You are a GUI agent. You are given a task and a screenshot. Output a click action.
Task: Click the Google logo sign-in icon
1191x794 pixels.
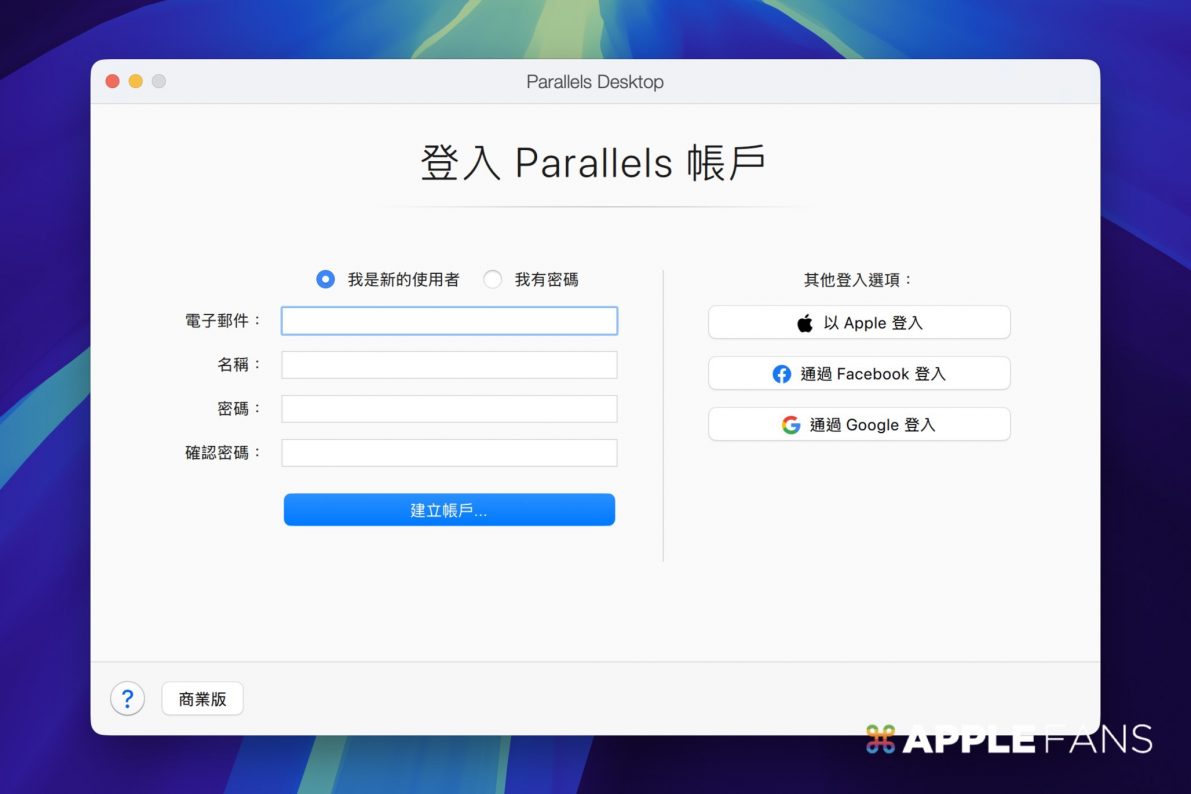(x=791, y=425)
